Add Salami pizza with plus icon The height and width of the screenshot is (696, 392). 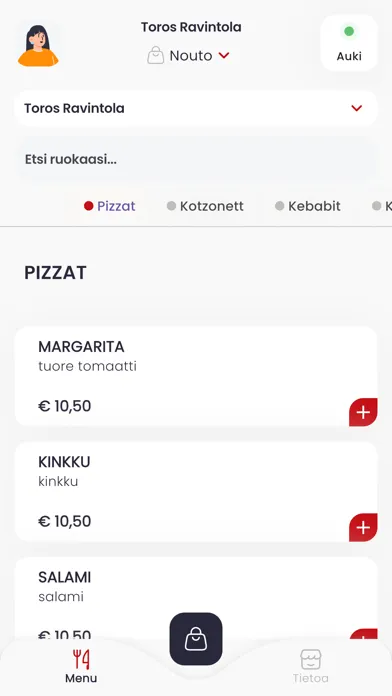pos(364,634)
